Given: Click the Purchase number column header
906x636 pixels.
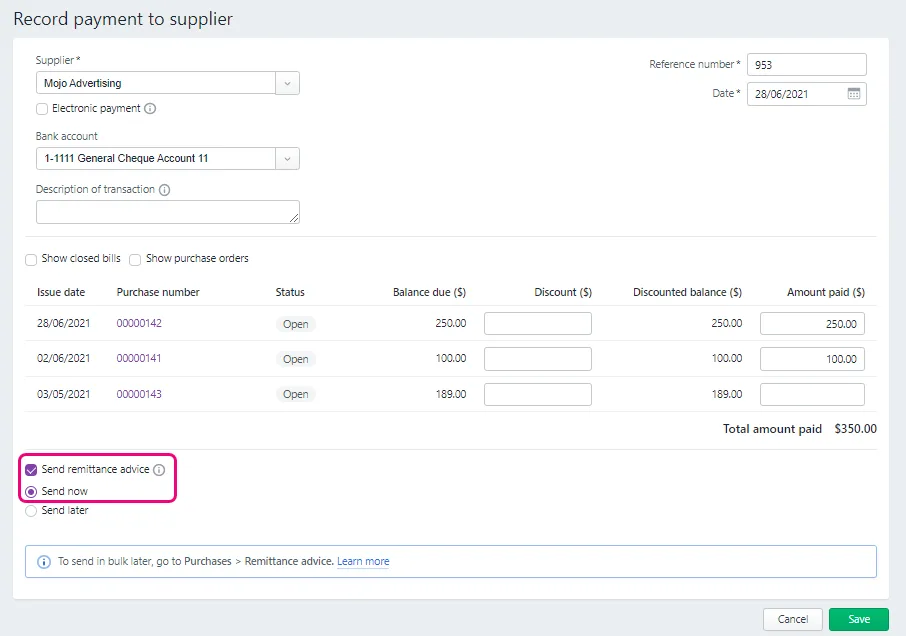Looking at the screenshot, I should point(158,292).
